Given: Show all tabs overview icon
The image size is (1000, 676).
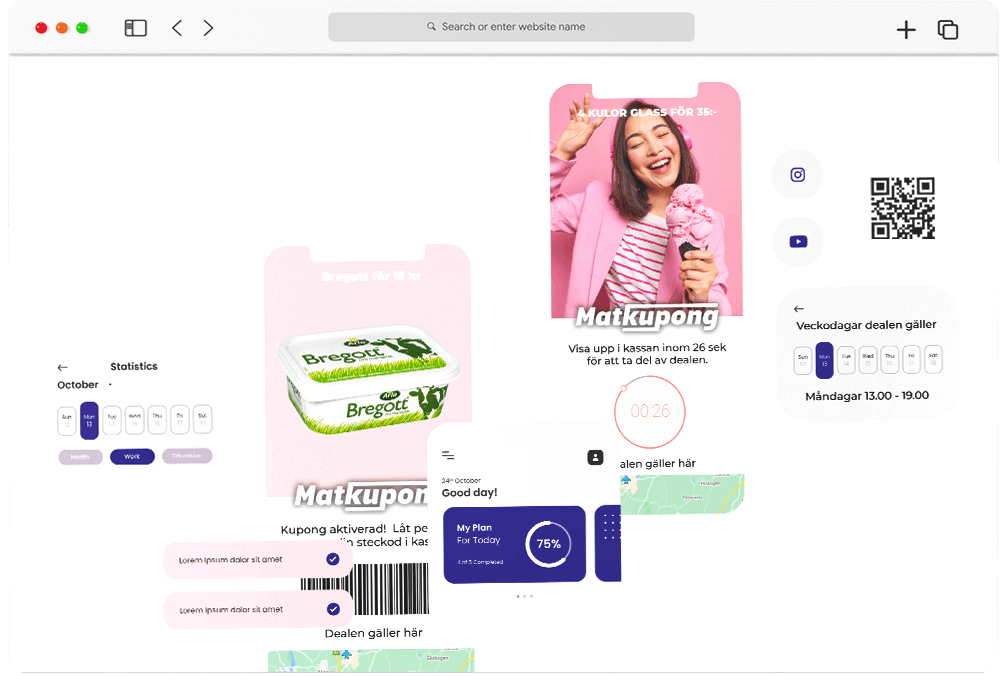Looking at the screenshot, I should coord(948,29).
